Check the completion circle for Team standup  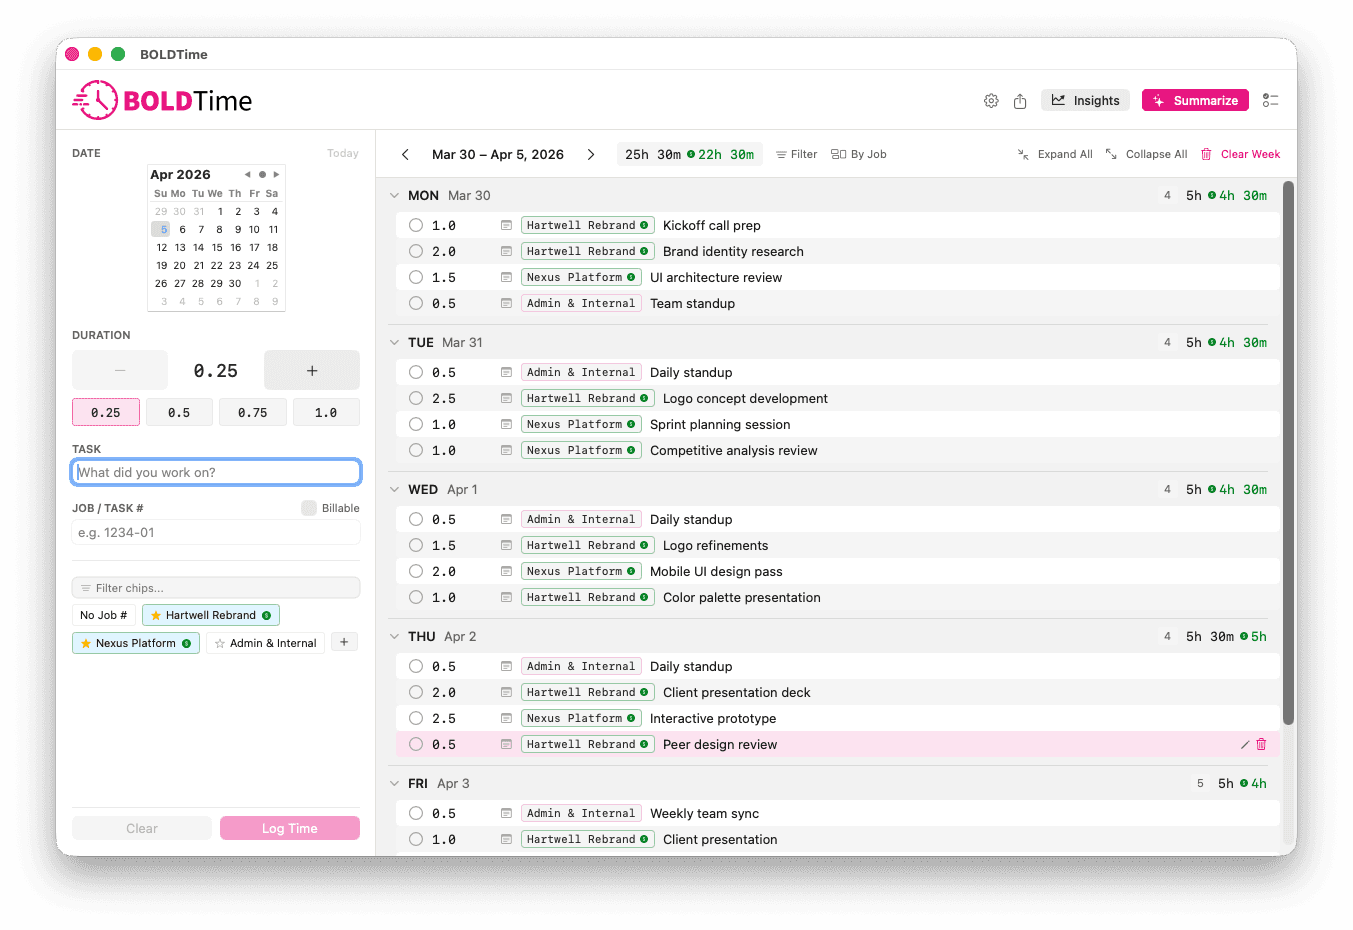point(416,303)
